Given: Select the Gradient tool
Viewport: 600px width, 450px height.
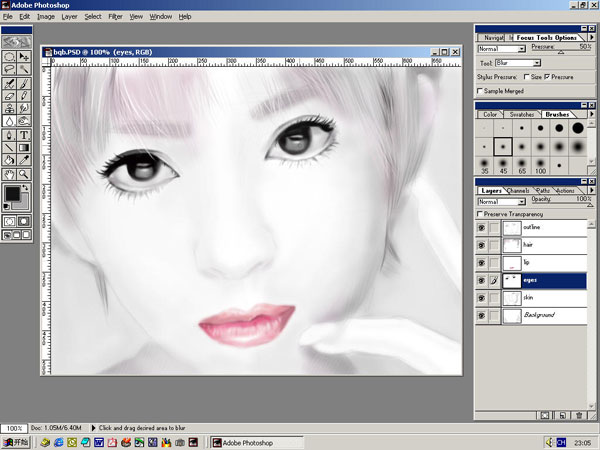Looking at the screenshot, I should (24, 147).
